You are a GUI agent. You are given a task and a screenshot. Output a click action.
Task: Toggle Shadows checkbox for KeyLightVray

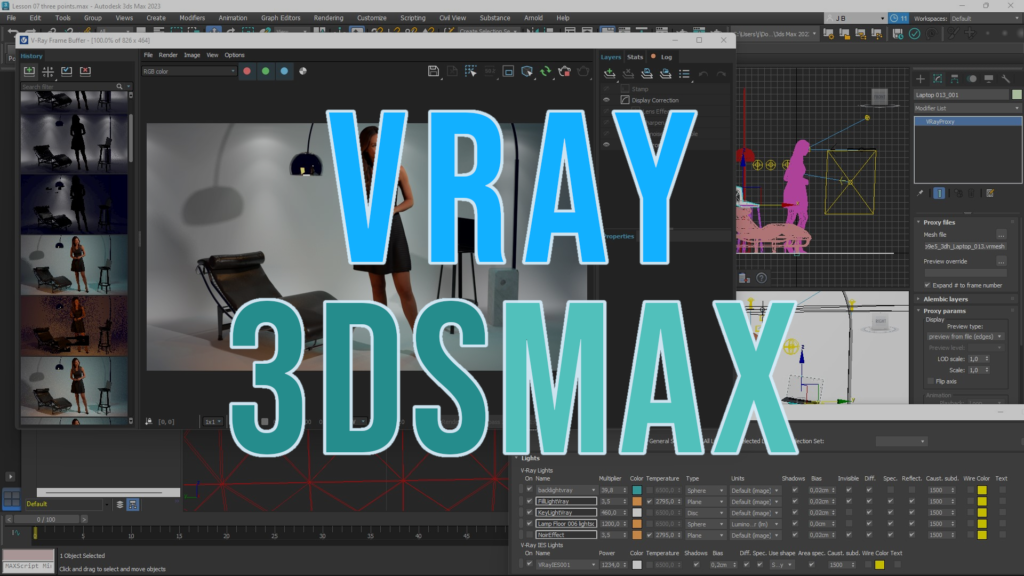click(x=795, y=513)
